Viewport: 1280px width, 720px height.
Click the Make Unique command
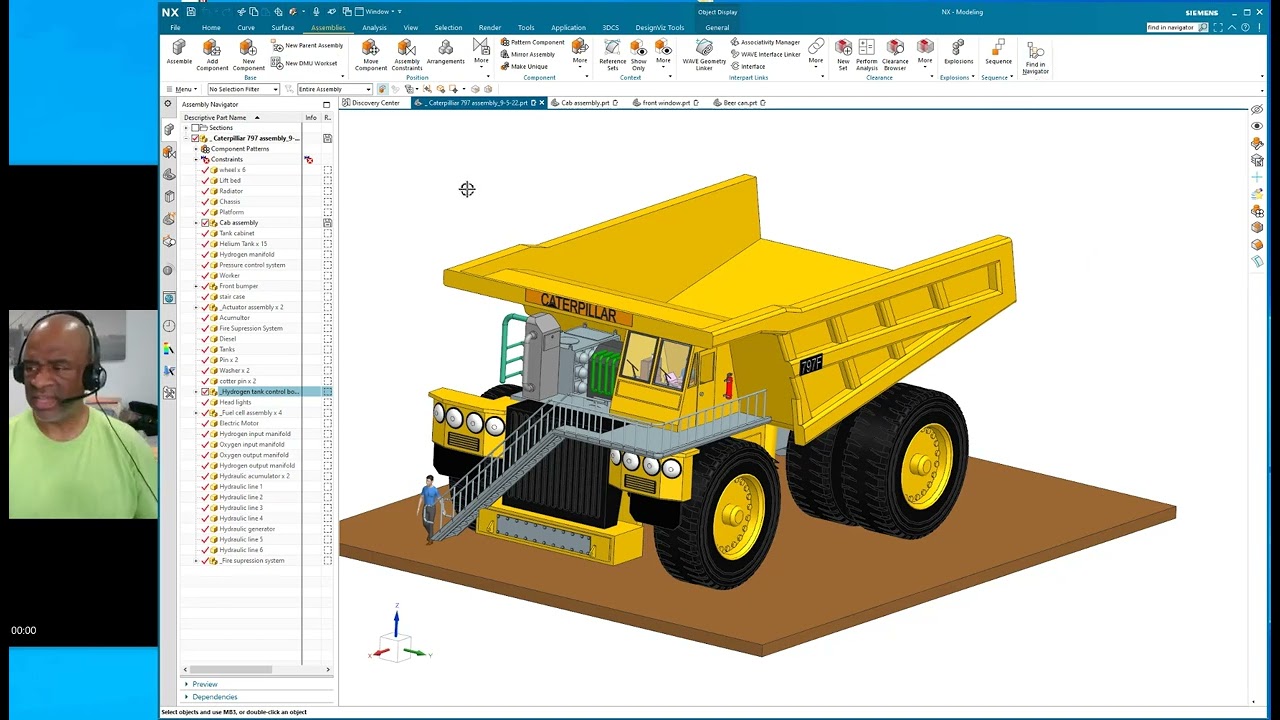pos(524,66)
